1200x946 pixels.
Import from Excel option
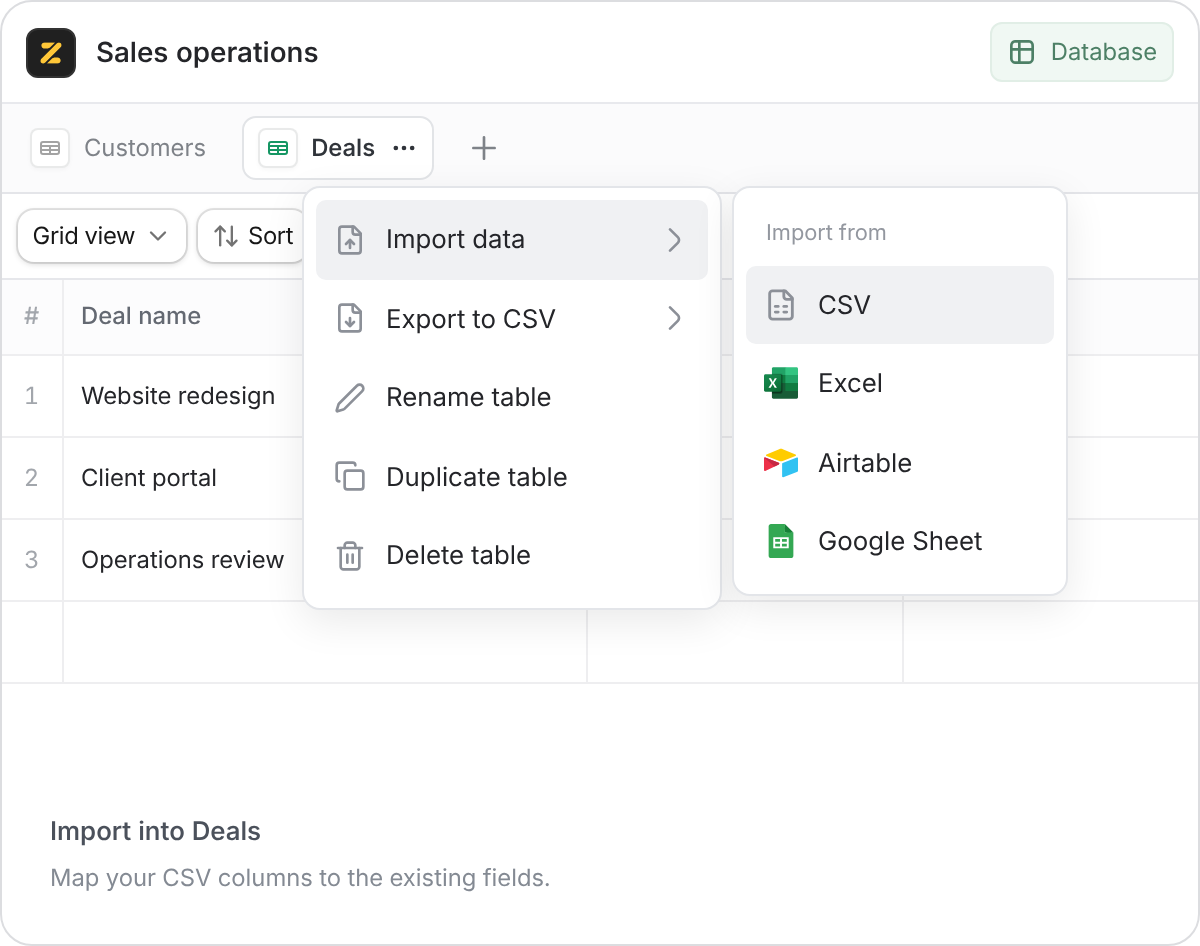point(900,383)
